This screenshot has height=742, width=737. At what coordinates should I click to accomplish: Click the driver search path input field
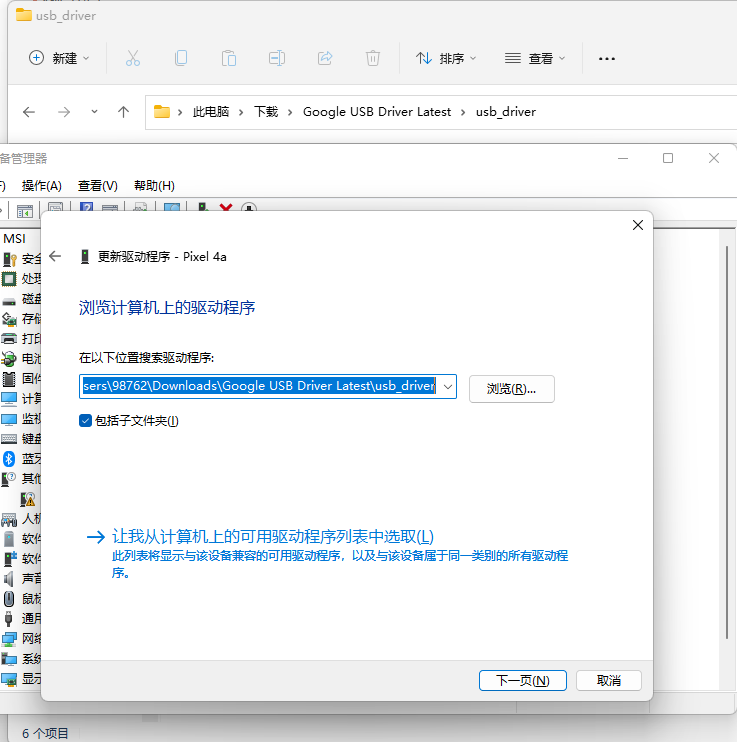coord(259,387)
